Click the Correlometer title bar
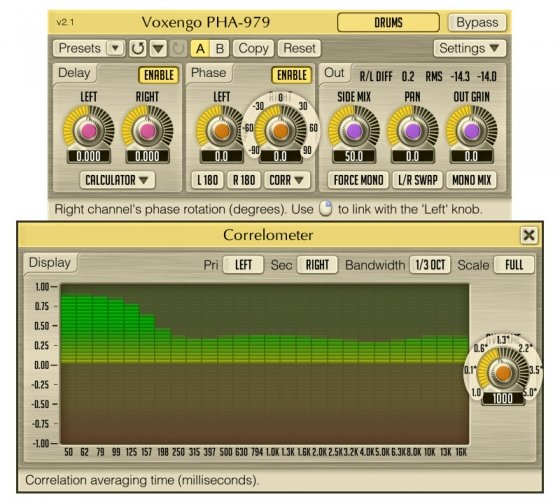560x504 pixels. pos(269,235)
